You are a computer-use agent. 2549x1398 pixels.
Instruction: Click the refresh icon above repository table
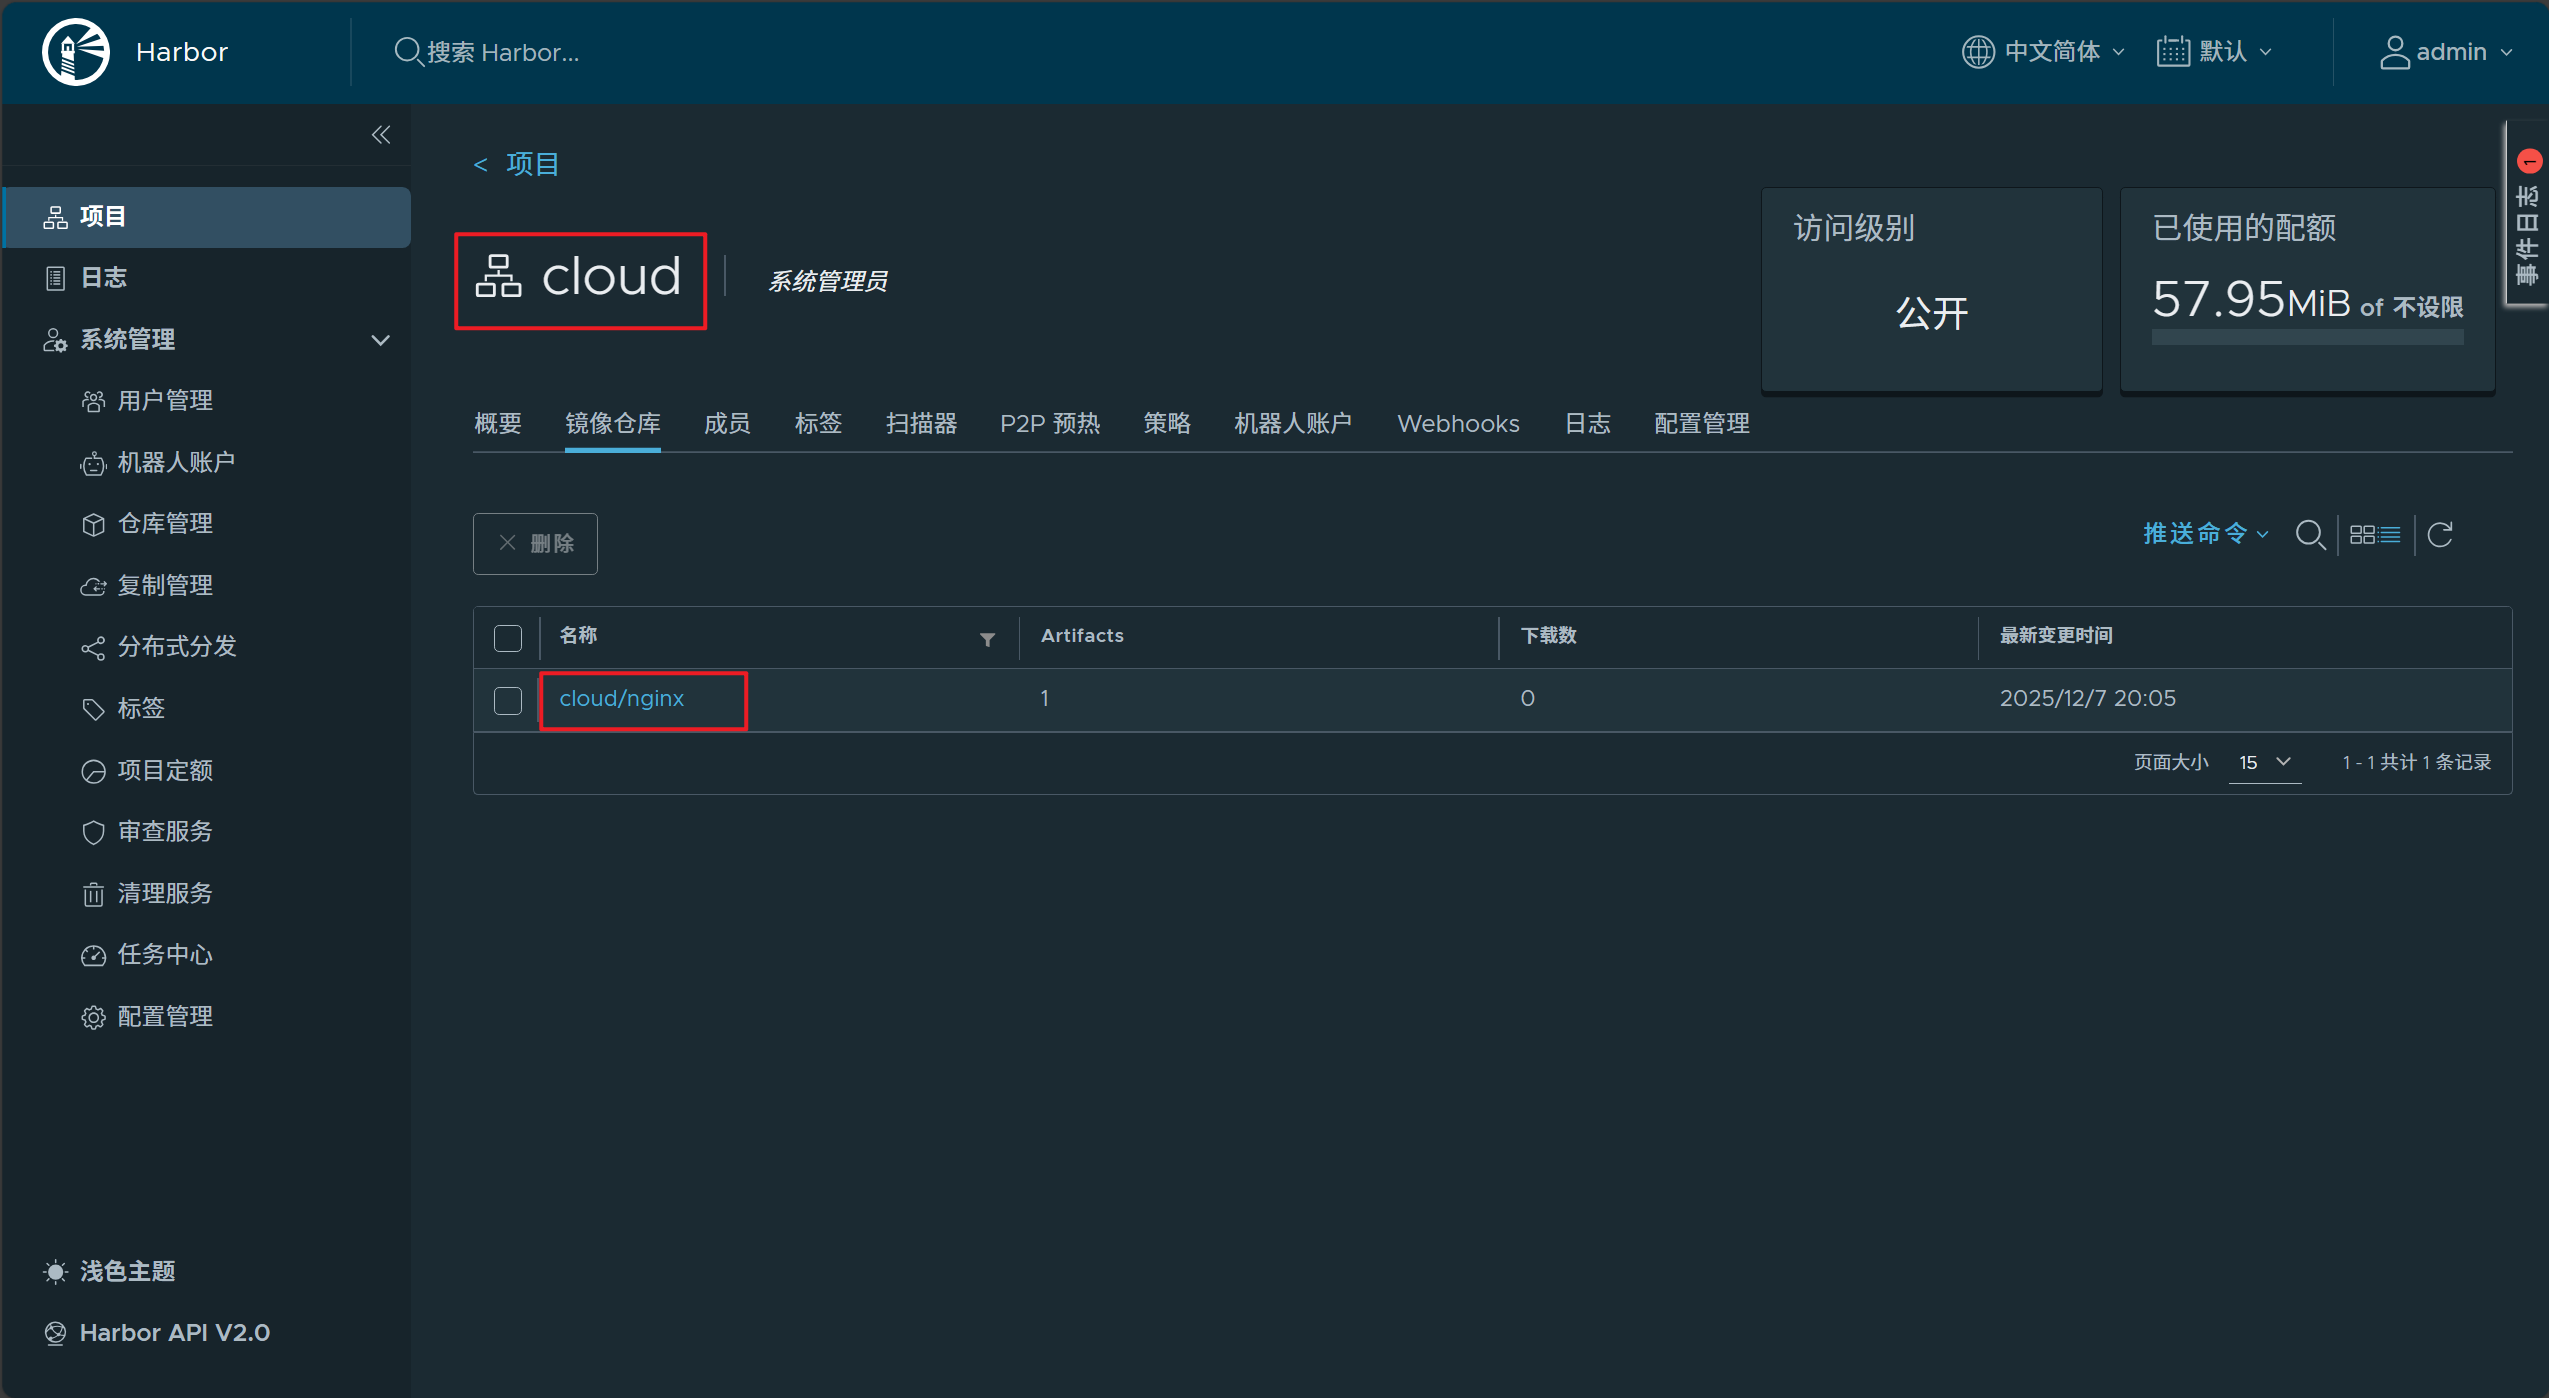2441,535
